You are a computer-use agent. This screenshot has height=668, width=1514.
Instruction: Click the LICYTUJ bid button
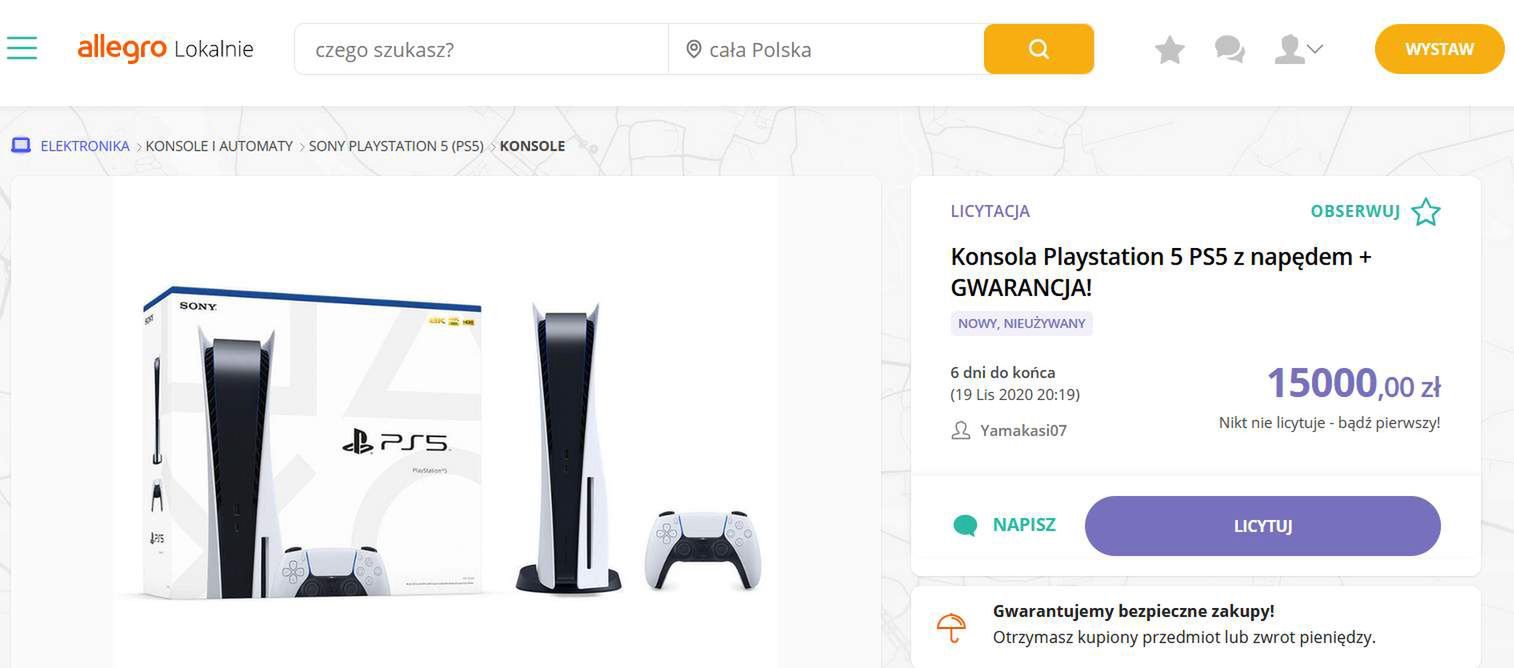pos(1262,526)
